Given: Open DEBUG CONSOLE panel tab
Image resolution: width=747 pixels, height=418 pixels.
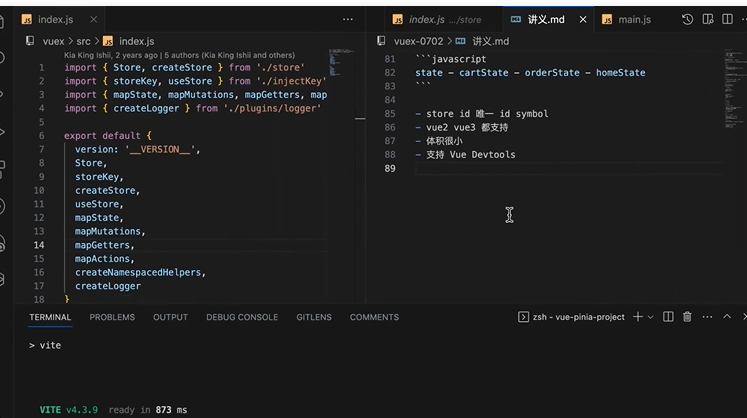Looking at the screenshot, I should 242,317.
